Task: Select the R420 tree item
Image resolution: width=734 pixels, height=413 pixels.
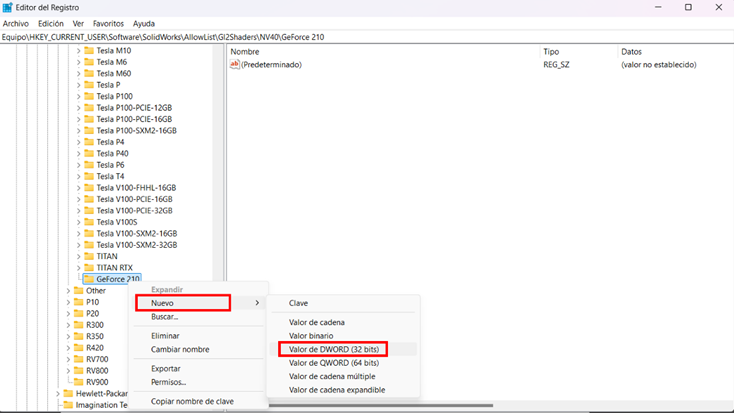Action: tap(95, 348)
